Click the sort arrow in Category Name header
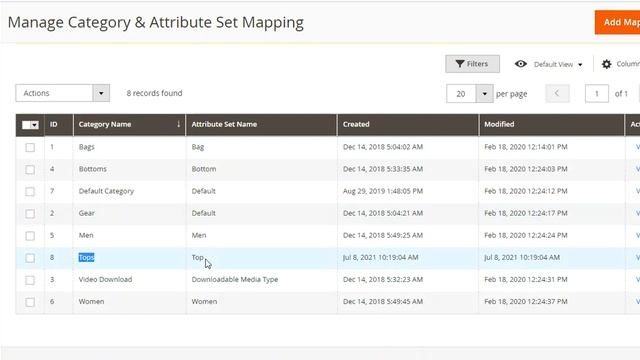 [x=178, y=124]
